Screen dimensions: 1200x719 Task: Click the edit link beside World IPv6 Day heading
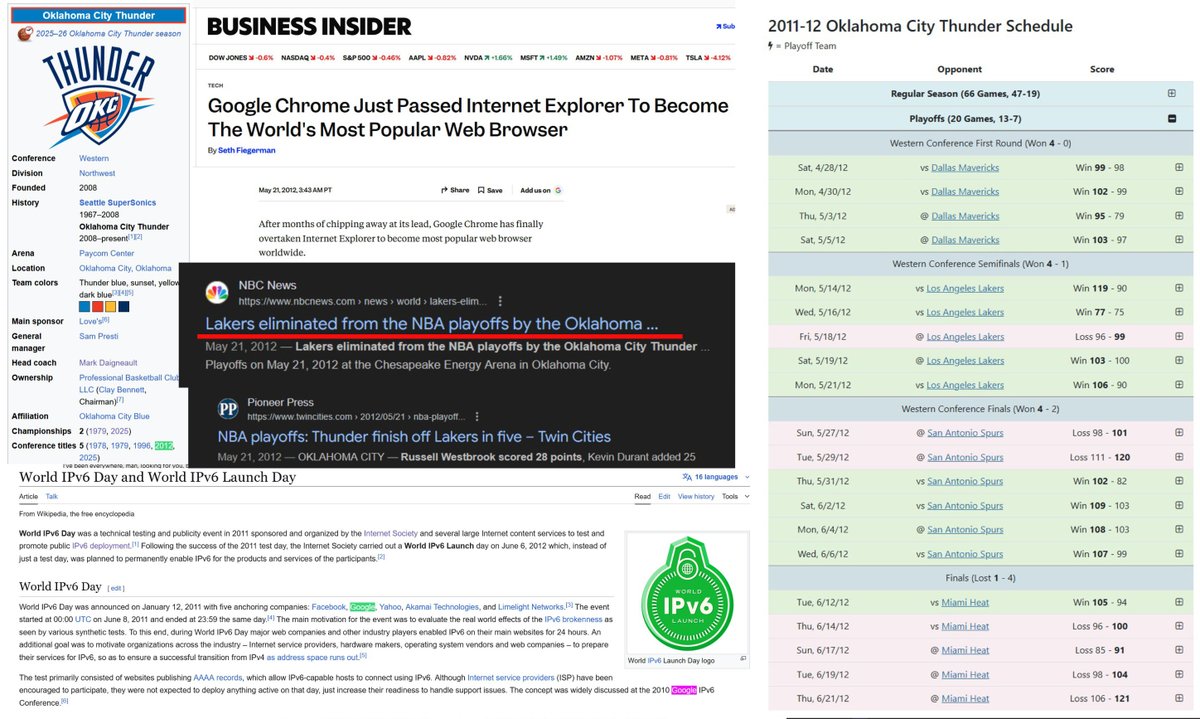(x=116, y=588)
